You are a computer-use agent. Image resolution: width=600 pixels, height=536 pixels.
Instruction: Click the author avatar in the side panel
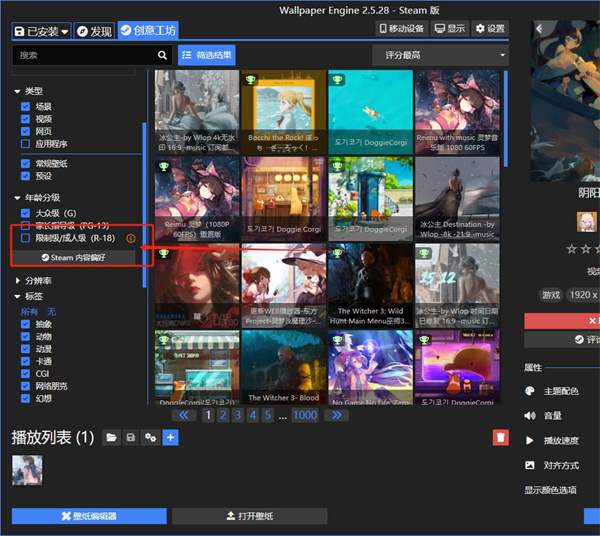(x=587, y=222)
